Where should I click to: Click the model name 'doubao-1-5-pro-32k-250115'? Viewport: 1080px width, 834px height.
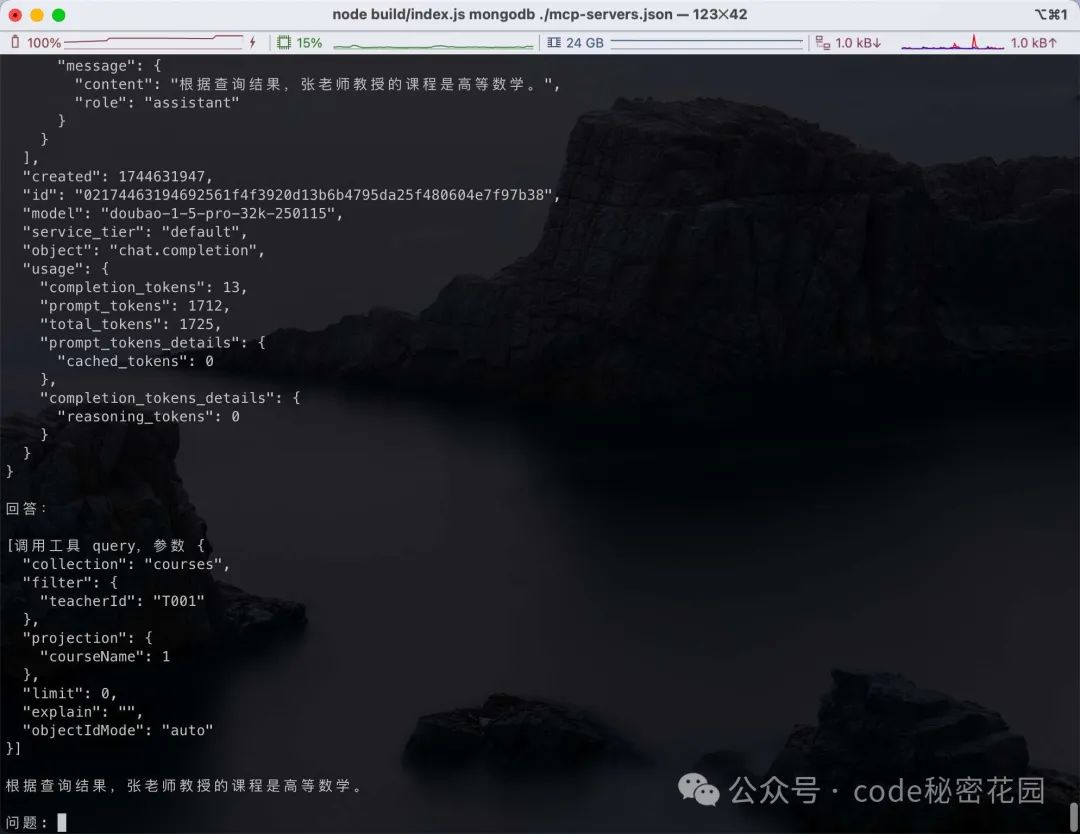pos(222,213)
